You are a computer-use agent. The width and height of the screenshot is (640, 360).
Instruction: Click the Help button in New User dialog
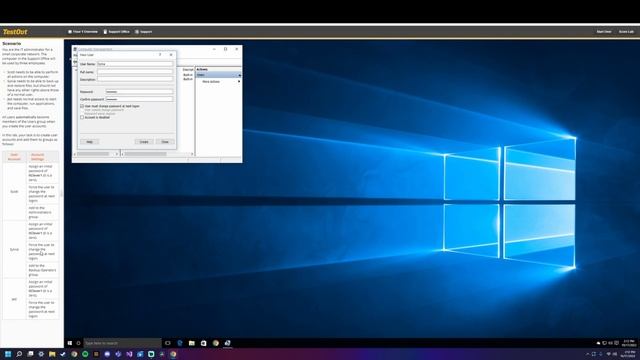tap(89, 142)
